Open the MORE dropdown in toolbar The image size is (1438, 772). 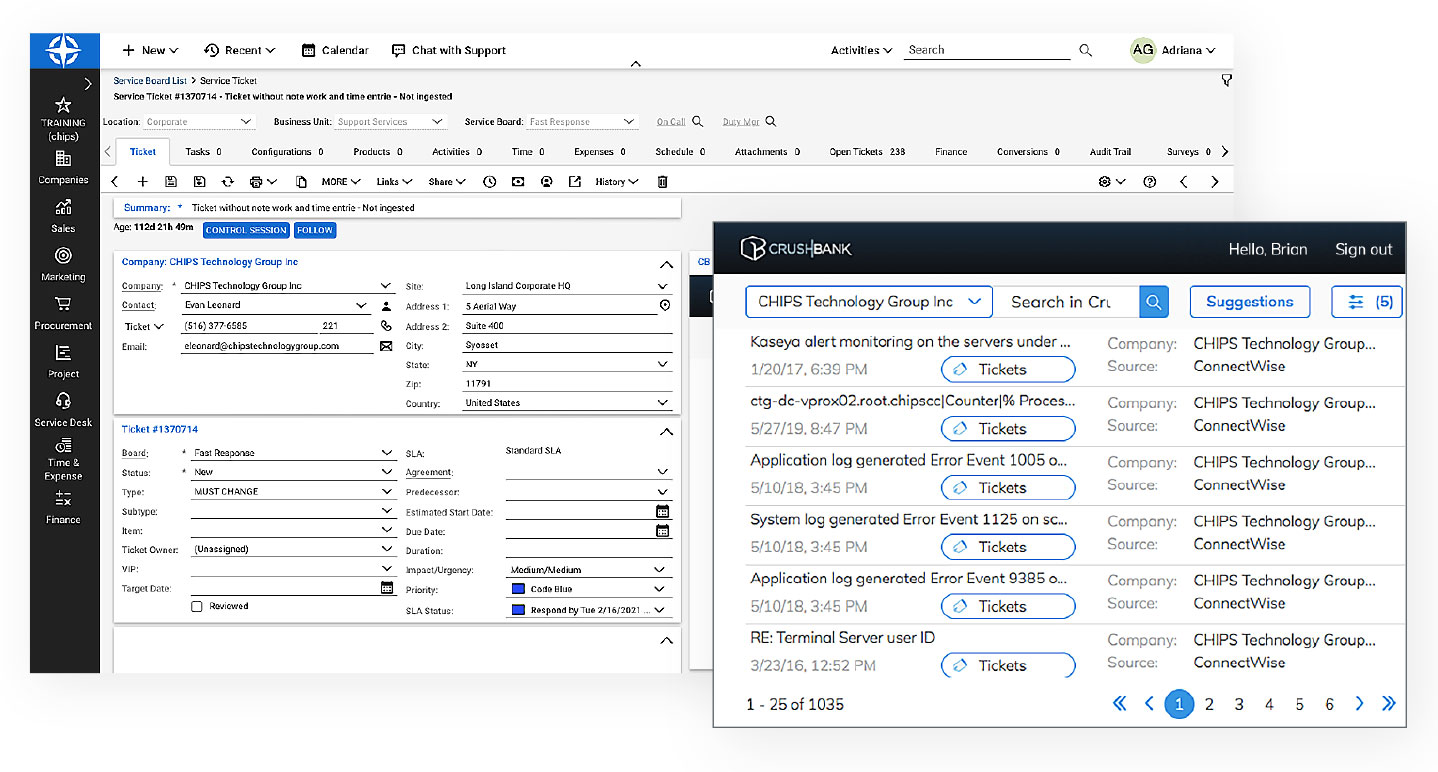point(341,182)
